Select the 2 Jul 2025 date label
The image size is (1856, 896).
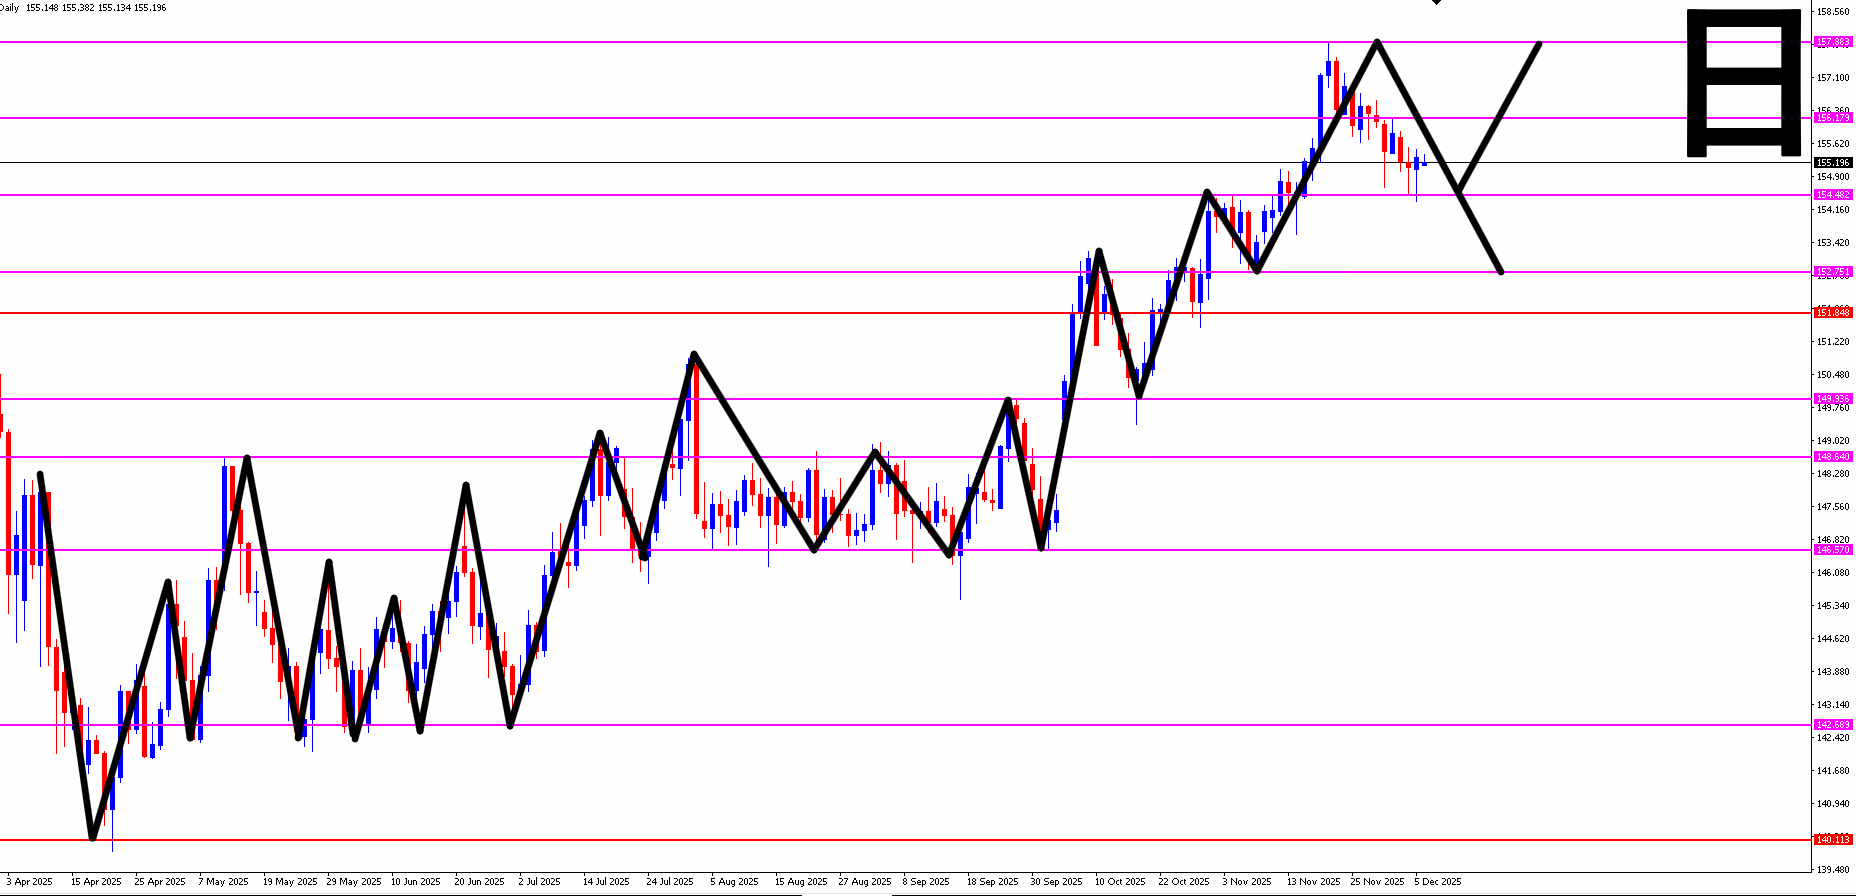(x=541, y=882)
